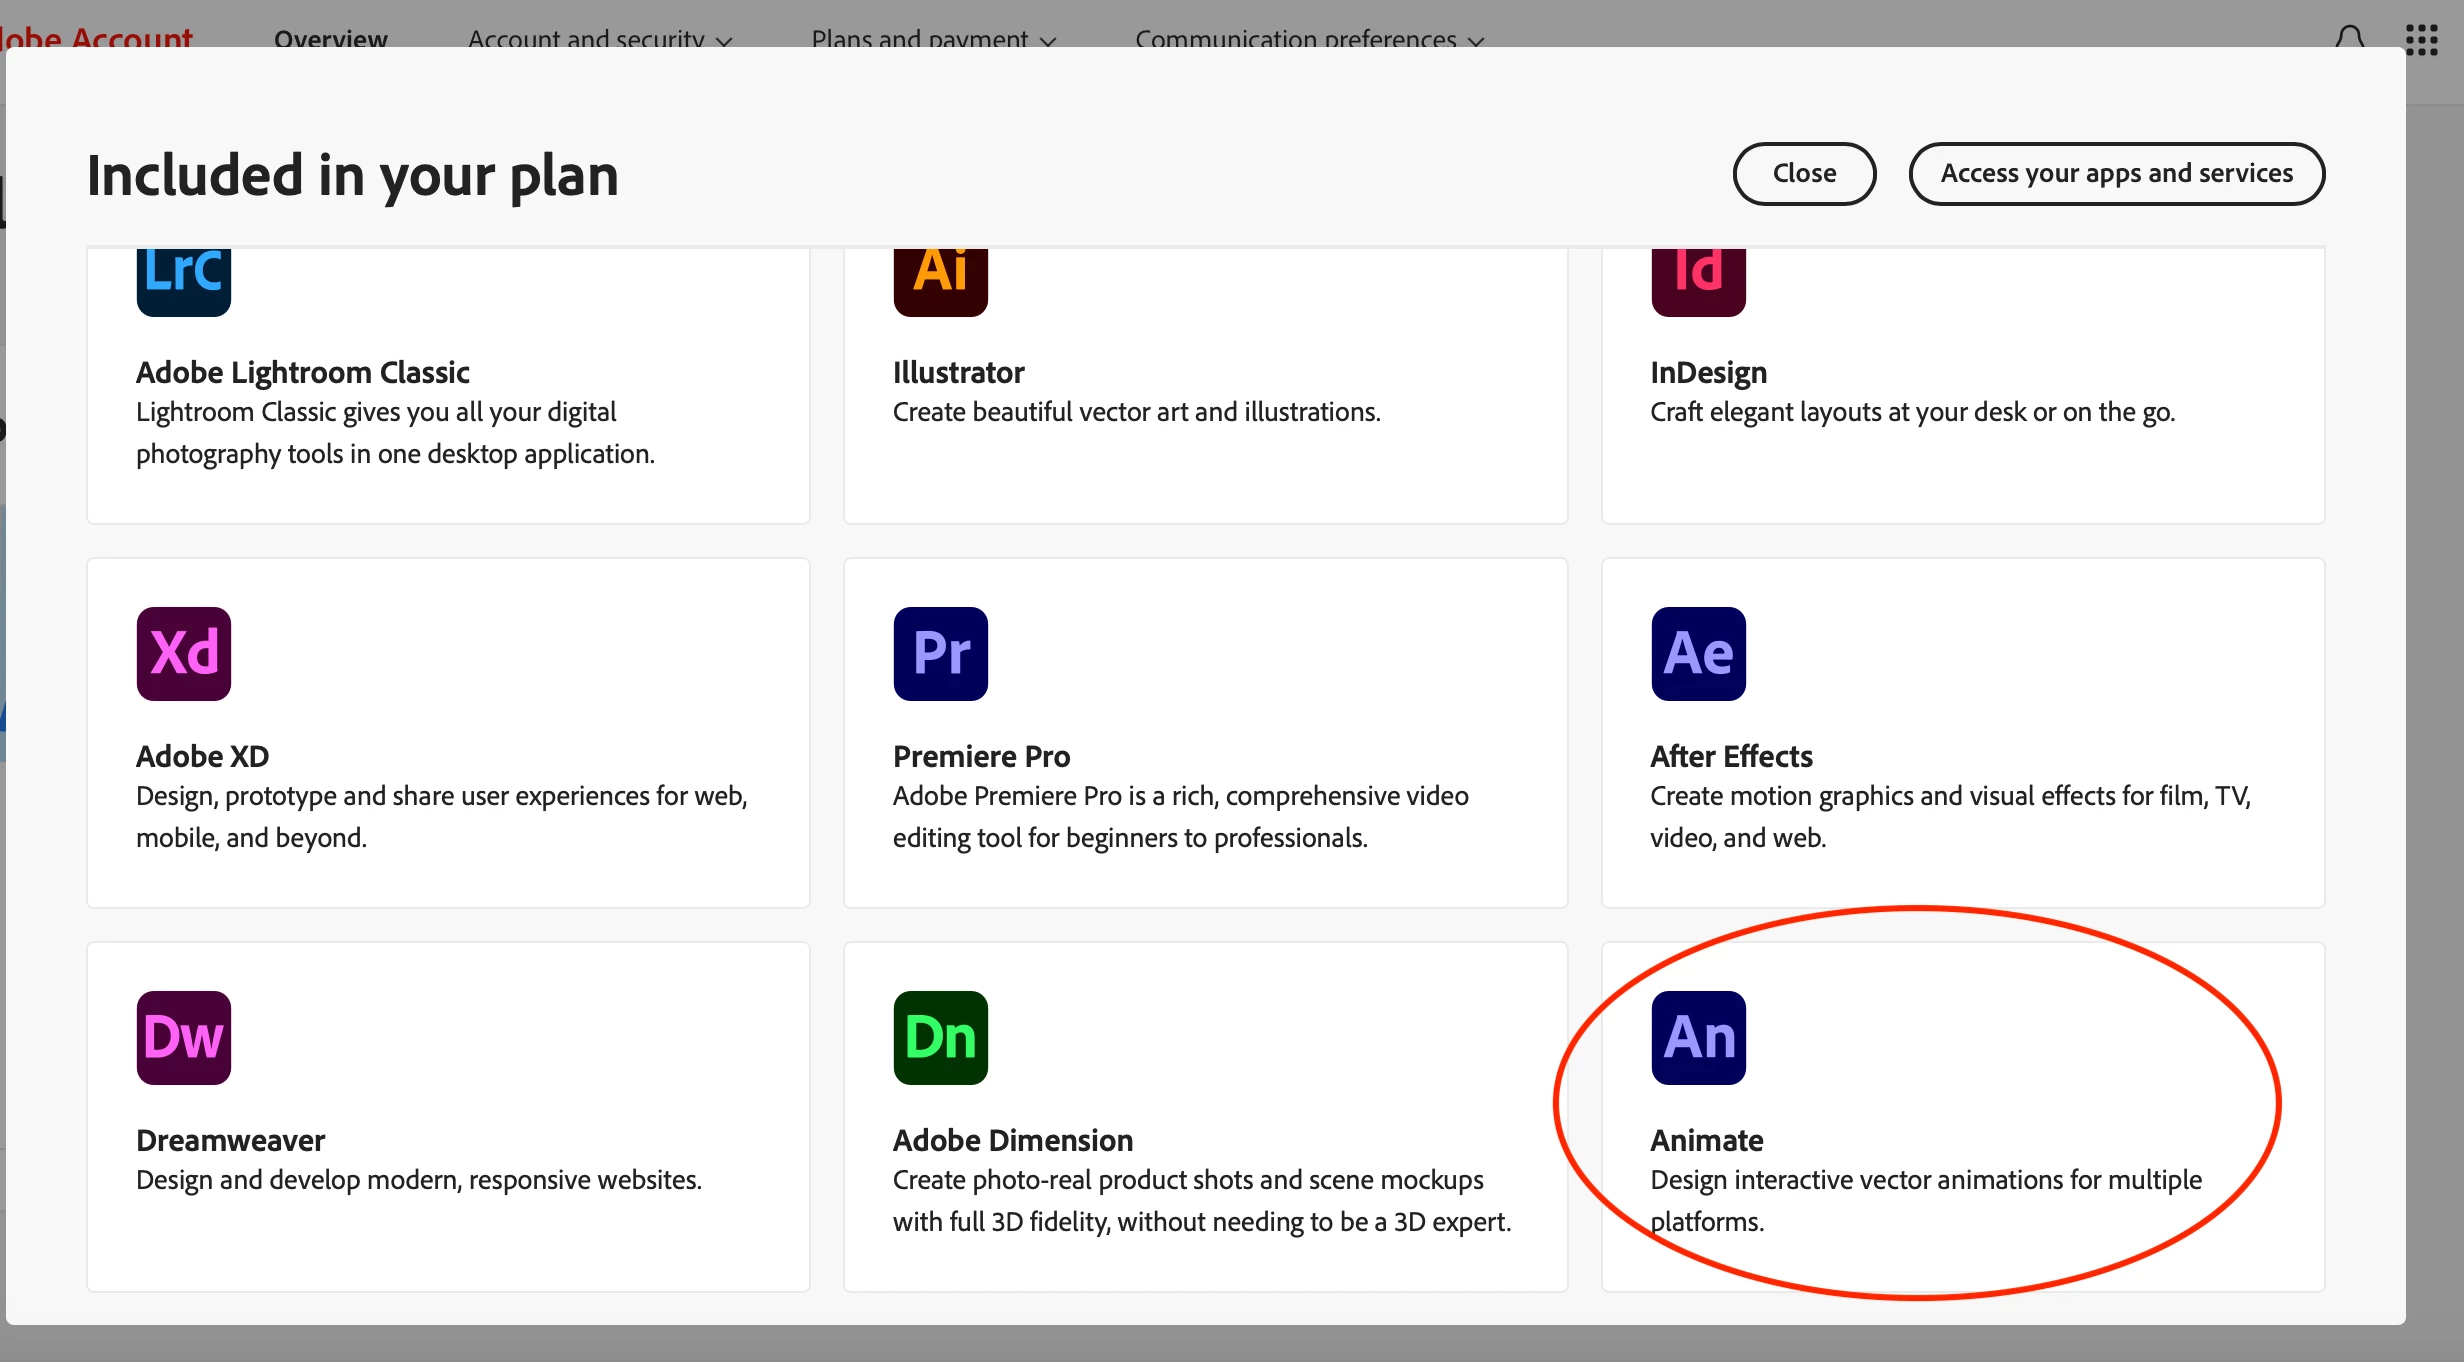Click the Adobe Dimension Dn icon
This screenshot has height=1362, width=2464.
[940, 1038]
